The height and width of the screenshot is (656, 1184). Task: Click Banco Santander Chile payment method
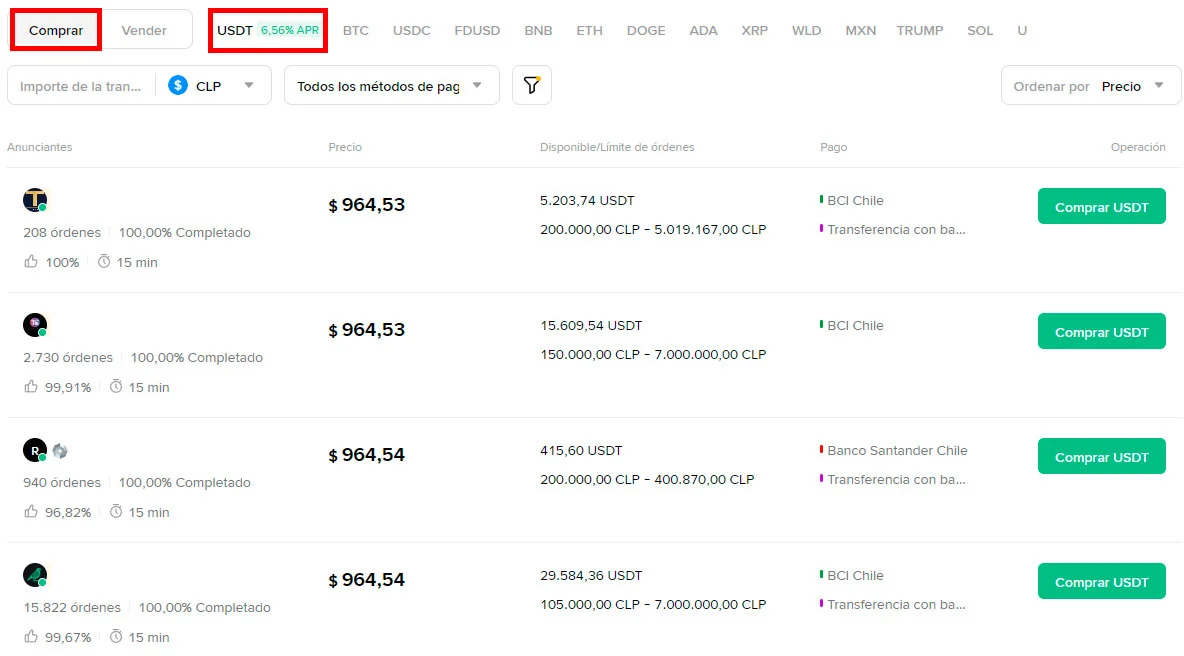click(x=897, y=451)
